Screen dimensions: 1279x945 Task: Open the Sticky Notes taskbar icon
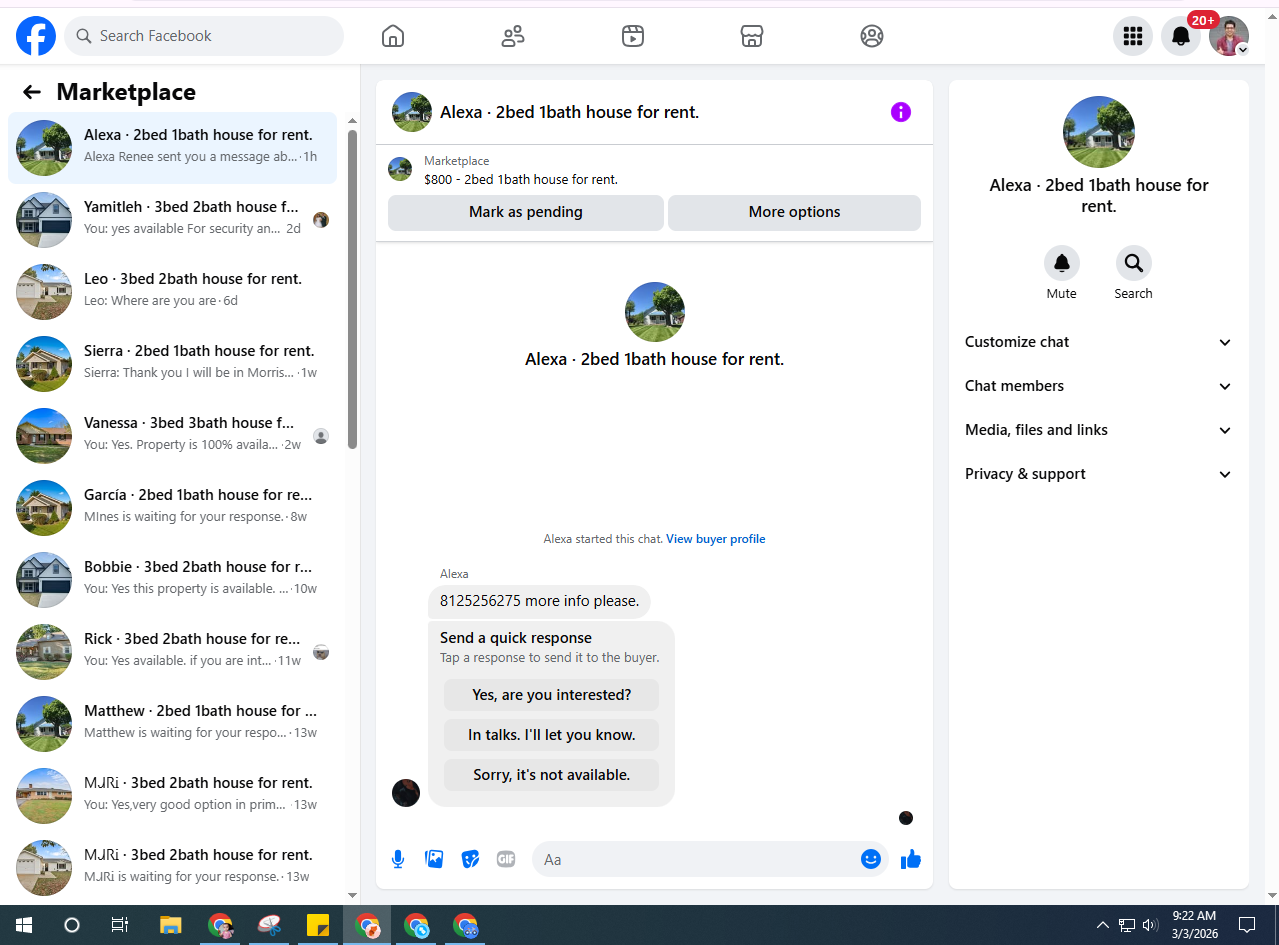click(x=318, y=925)
